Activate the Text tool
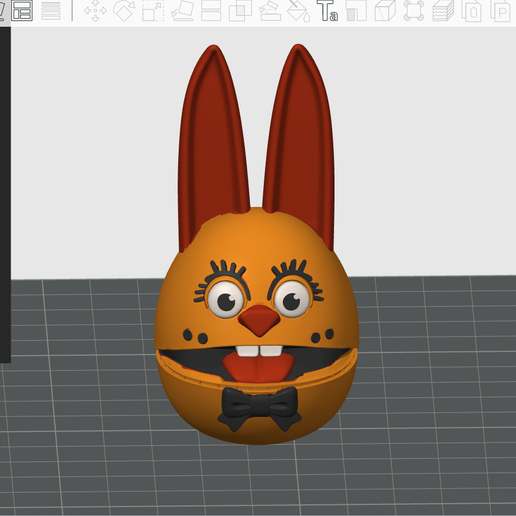 327,11
